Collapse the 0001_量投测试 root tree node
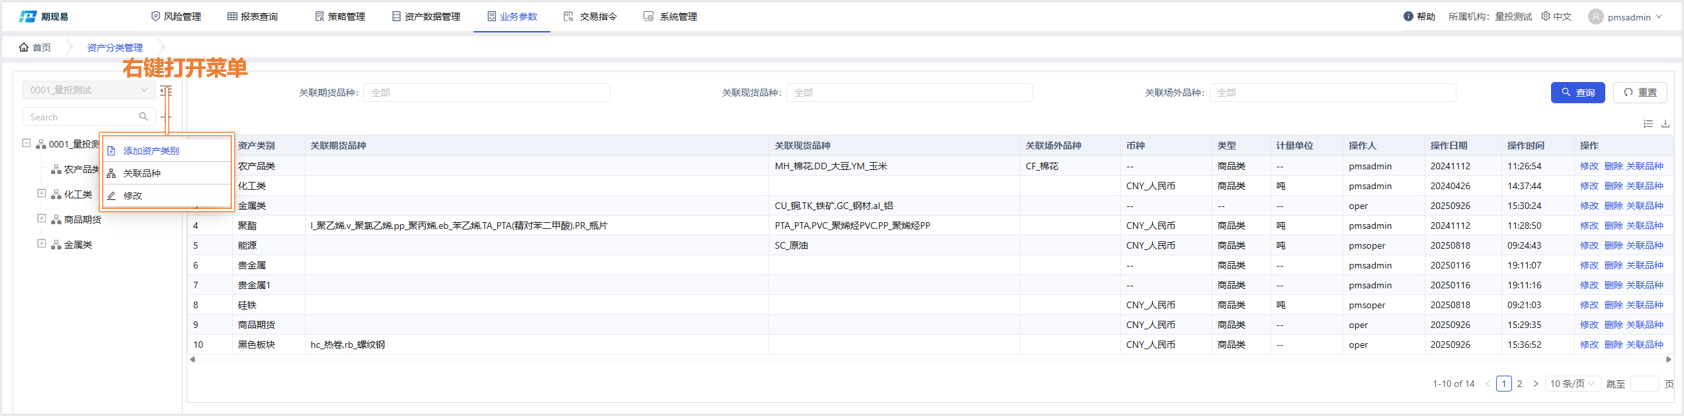1684x416 pixels. tap(27, 144)
